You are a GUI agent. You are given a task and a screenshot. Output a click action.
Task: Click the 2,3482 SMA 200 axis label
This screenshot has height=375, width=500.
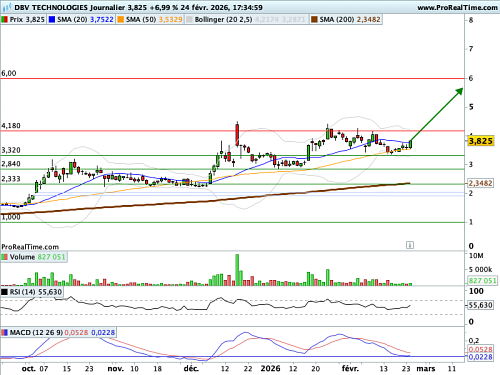pos(480,183)
